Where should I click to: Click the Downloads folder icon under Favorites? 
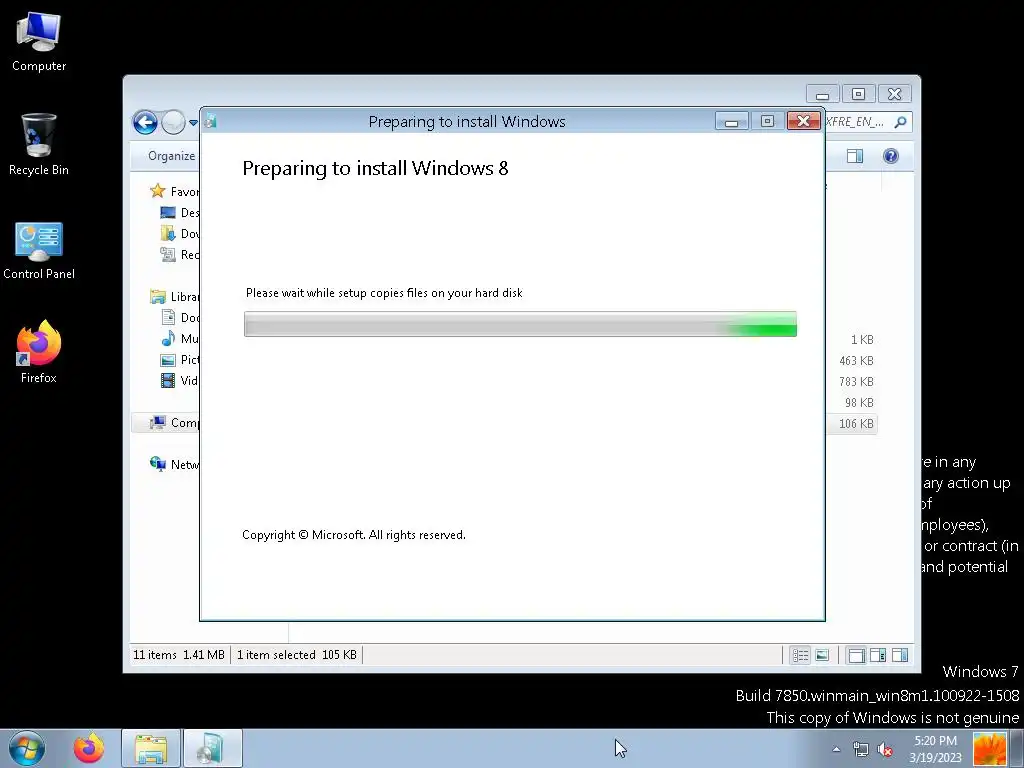(x=168, y=233)
